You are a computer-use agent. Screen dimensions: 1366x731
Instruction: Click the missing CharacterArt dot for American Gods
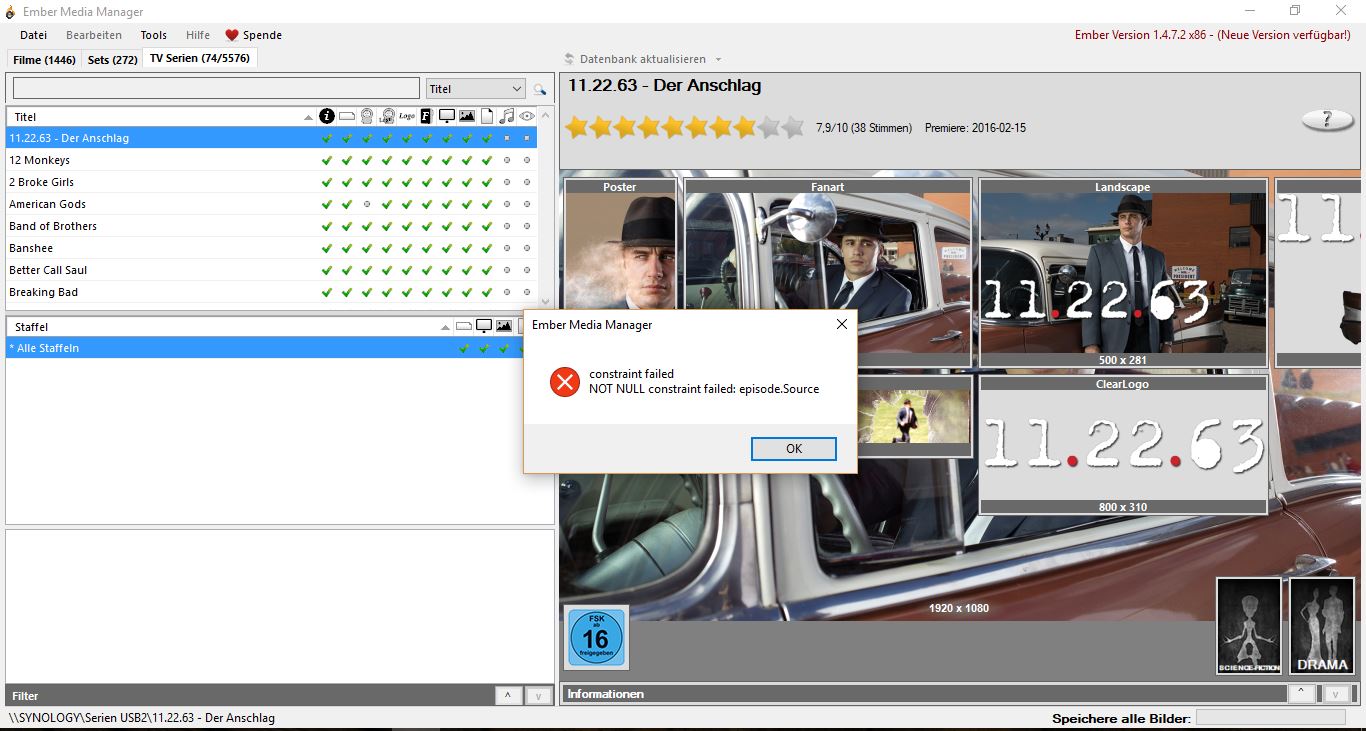(x=367, y=204)
